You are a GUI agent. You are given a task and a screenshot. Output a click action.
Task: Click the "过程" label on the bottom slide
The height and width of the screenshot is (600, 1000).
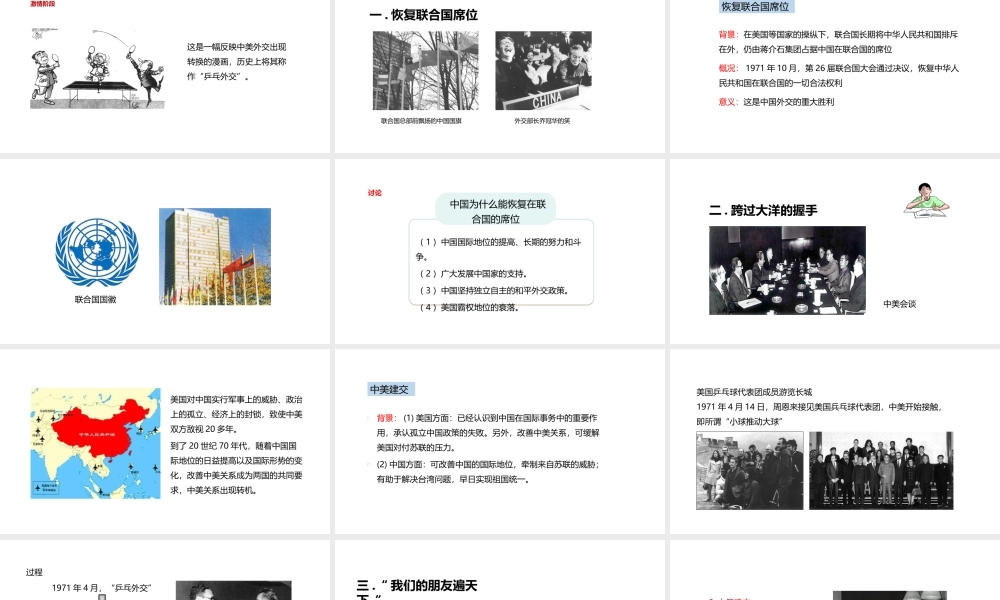(x=34, y=572)
